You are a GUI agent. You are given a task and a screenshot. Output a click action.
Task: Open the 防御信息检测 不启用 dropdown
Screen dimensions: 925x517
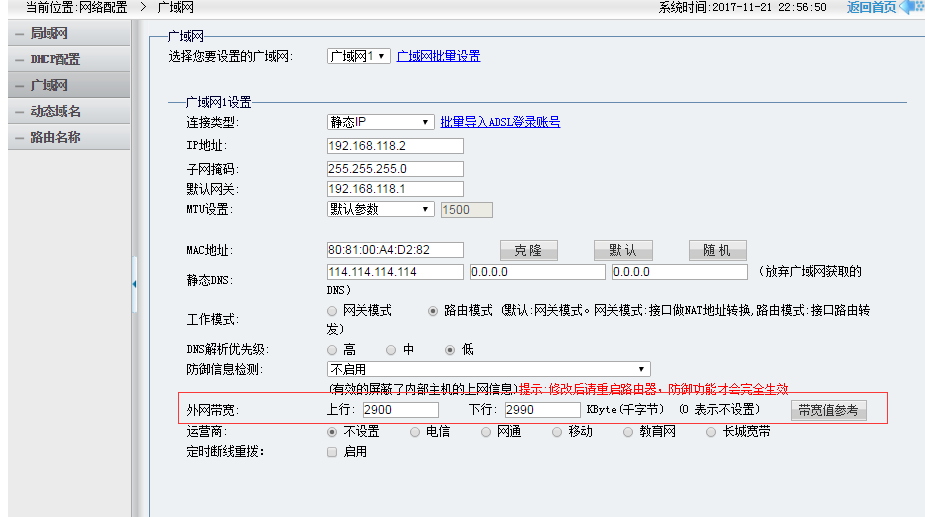coord(488,369)
